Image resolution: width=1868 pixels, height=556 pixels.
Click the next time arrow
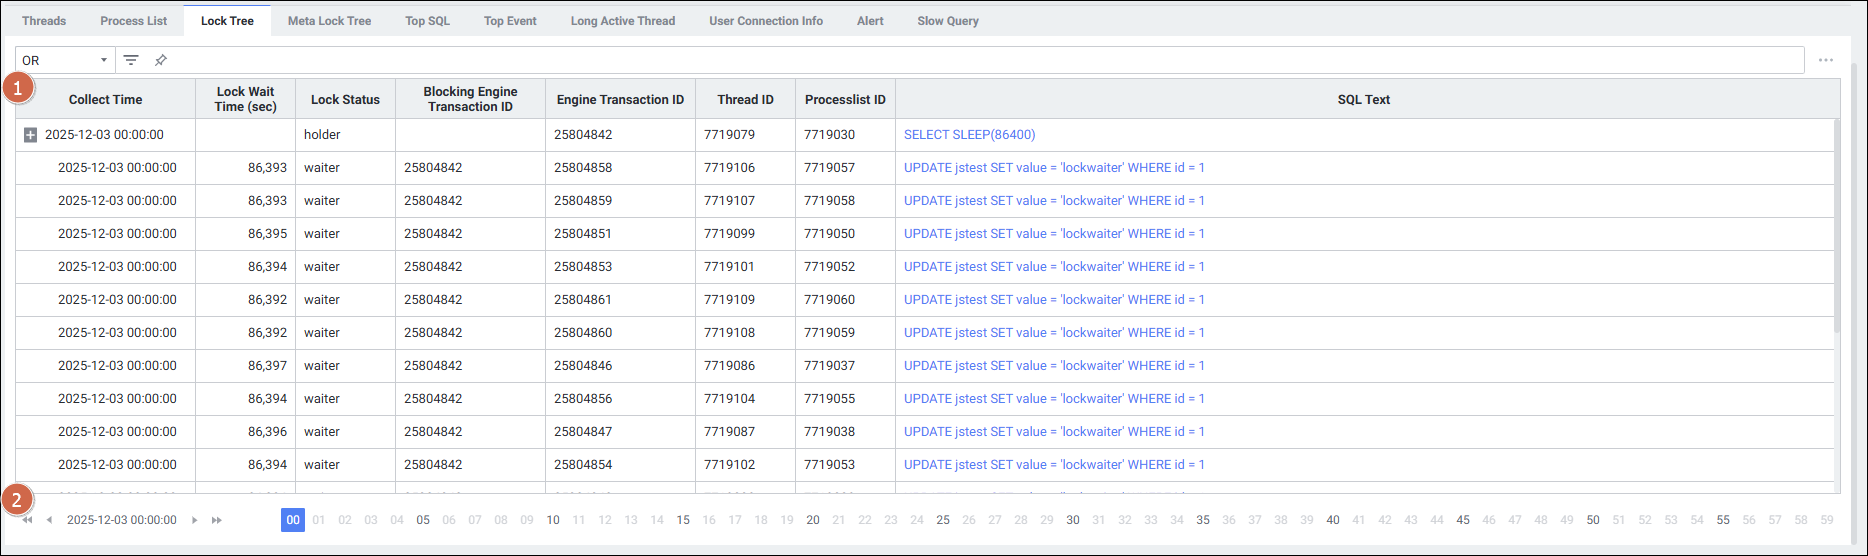coord(194,520)
